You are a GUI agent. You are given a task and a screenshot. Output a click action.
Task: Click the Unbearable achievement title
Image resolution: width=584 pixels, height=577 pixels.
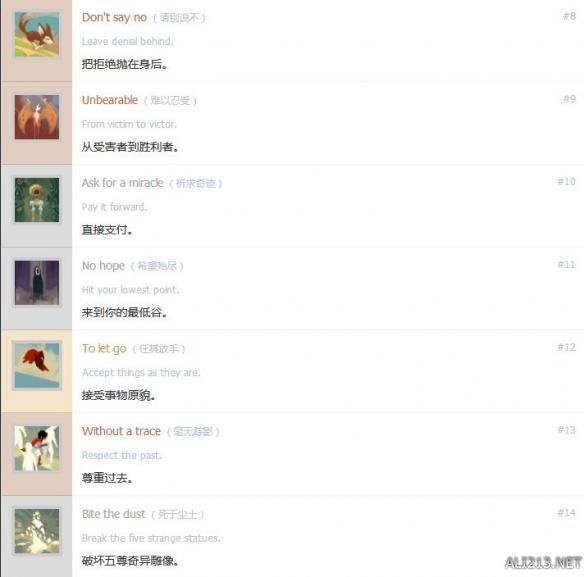[110, 100]
